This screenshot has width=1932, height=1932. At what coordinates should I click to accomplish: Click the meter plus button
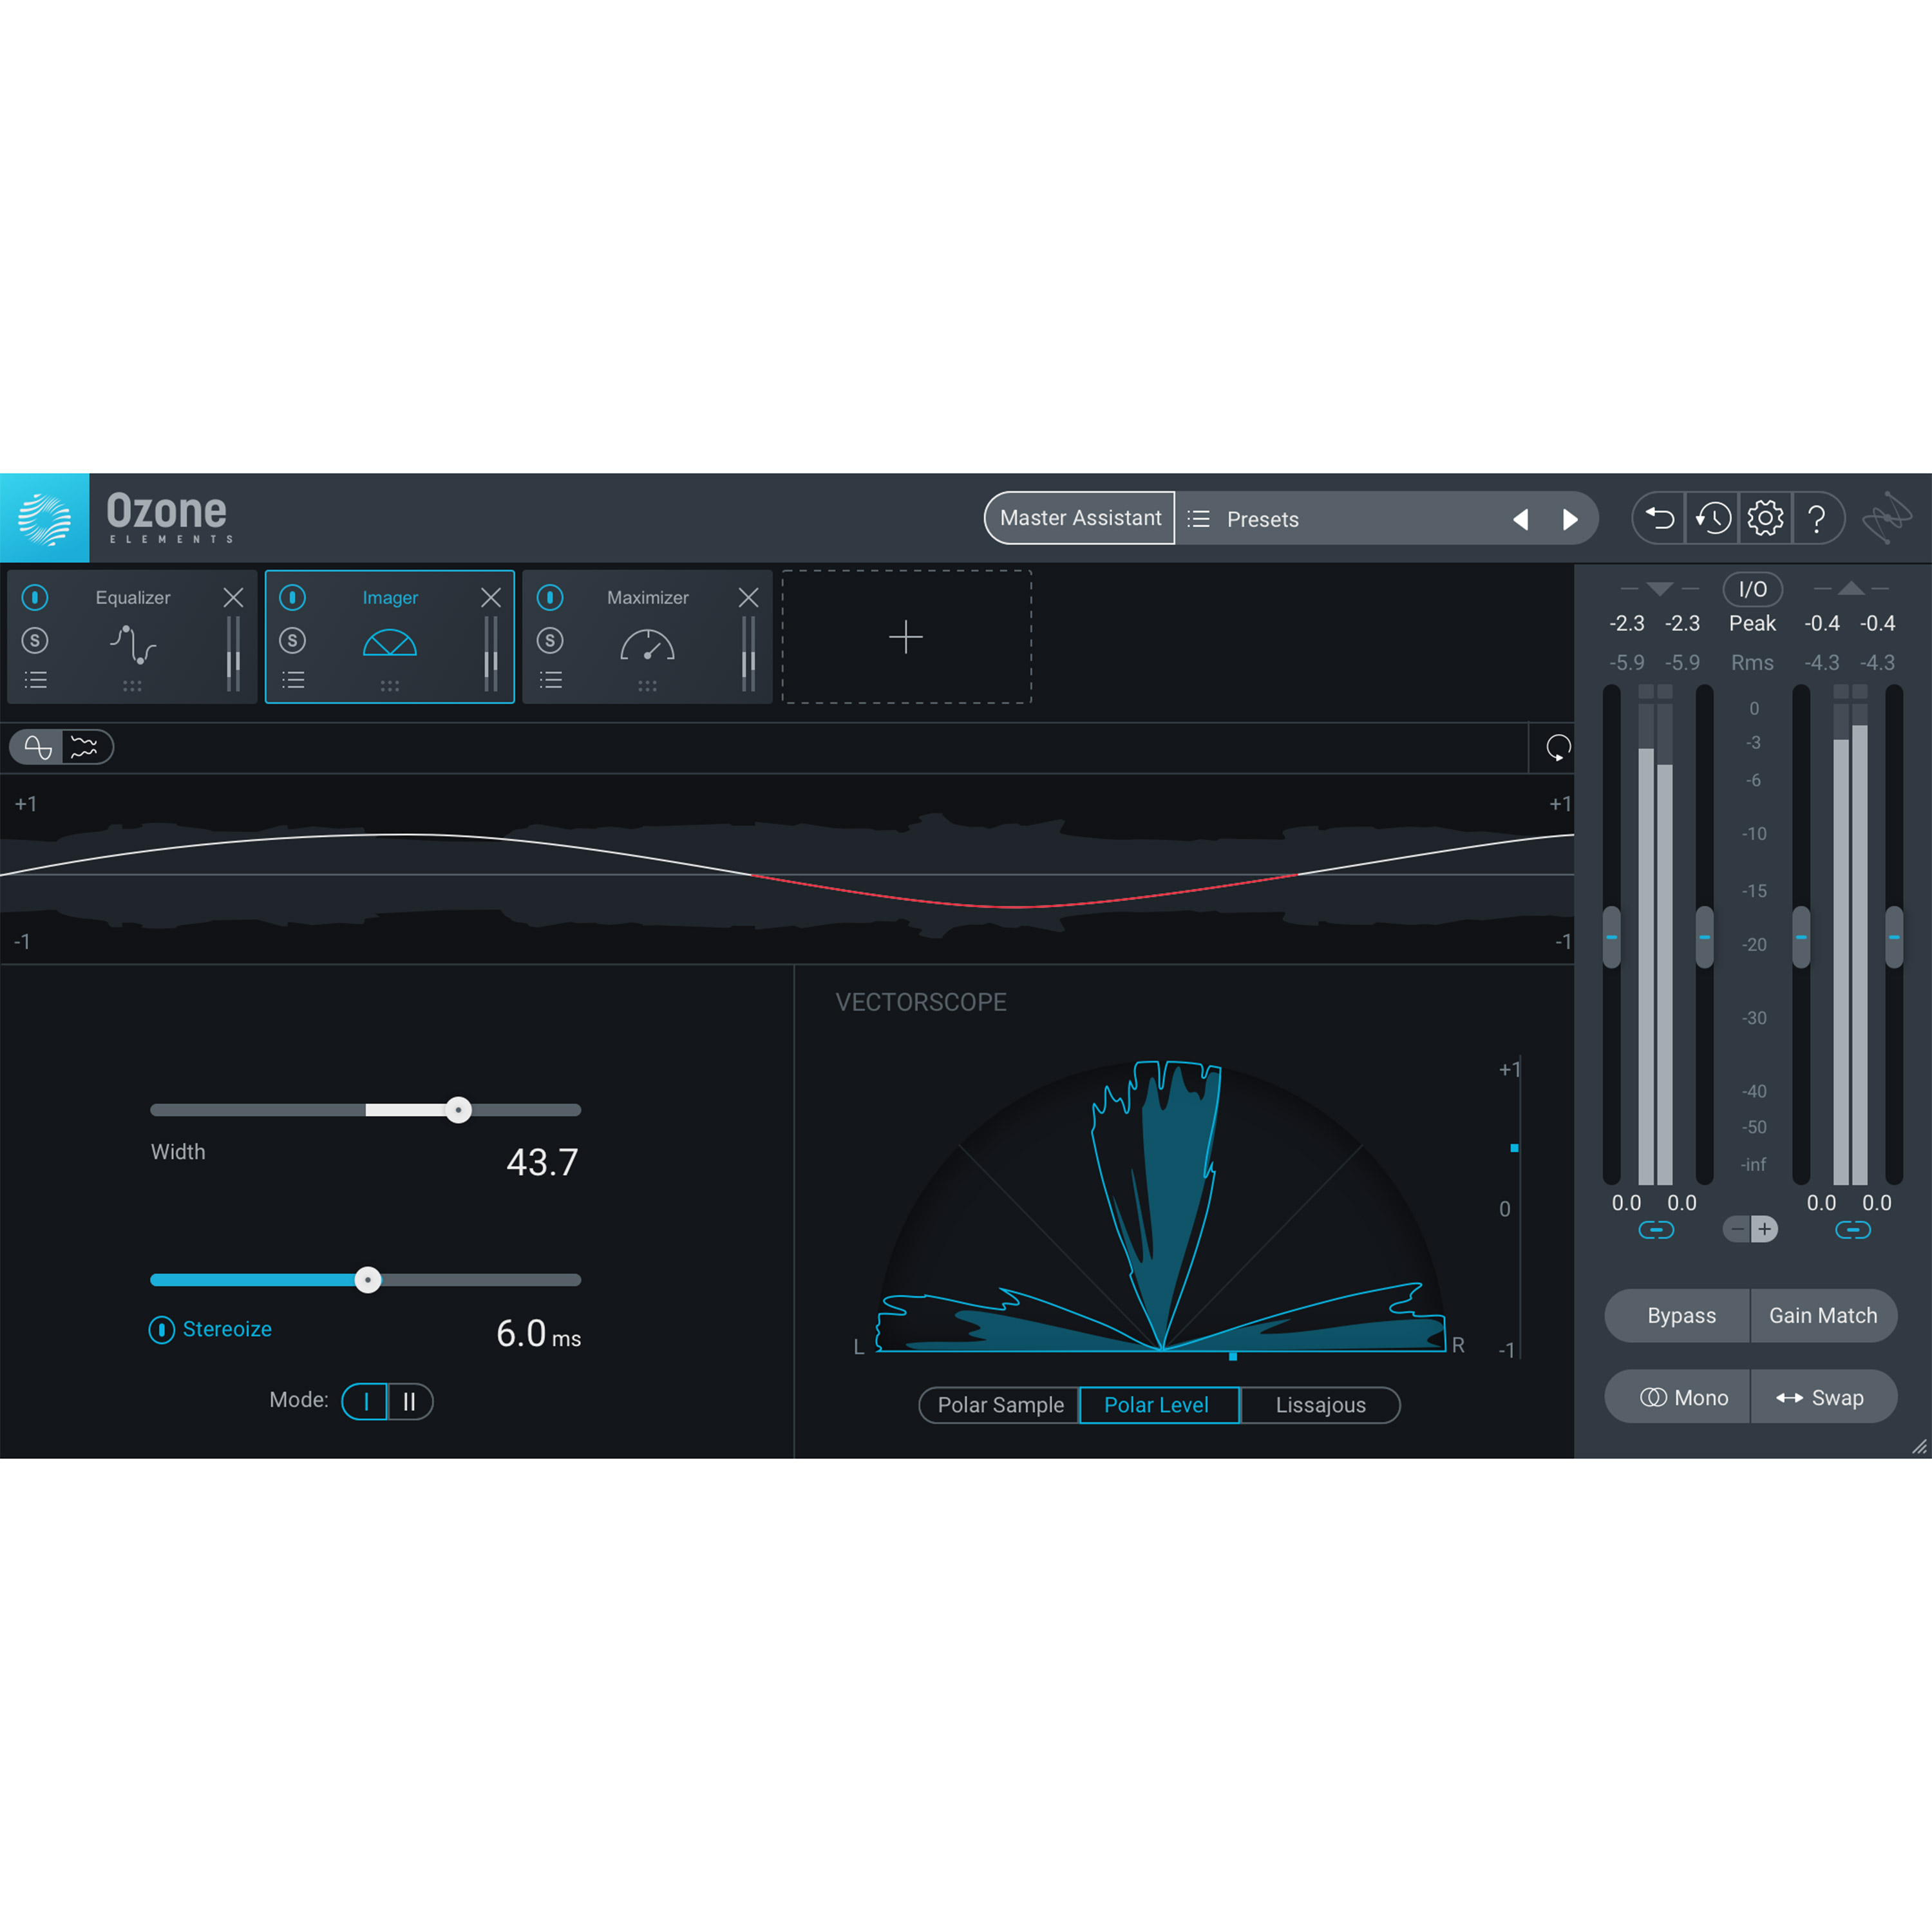(1765, 1229)
